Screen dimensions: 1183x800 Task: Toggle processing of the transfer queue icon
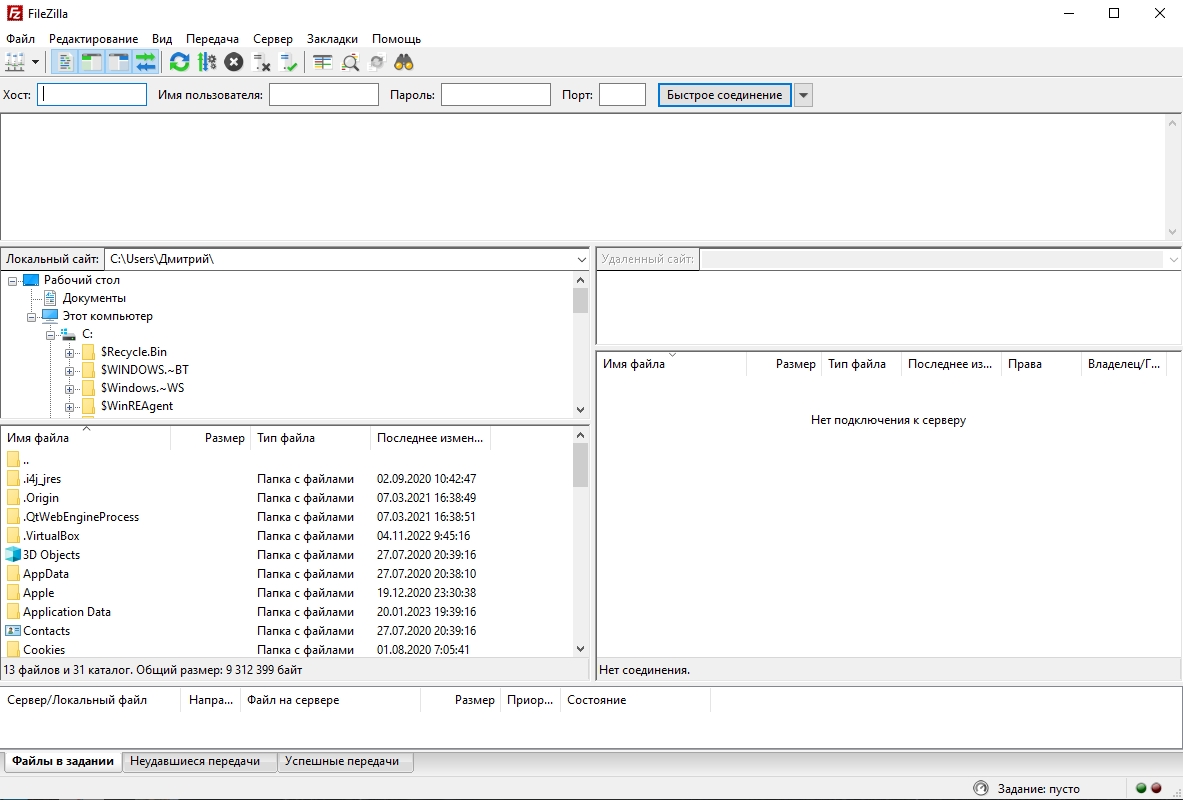207,63
